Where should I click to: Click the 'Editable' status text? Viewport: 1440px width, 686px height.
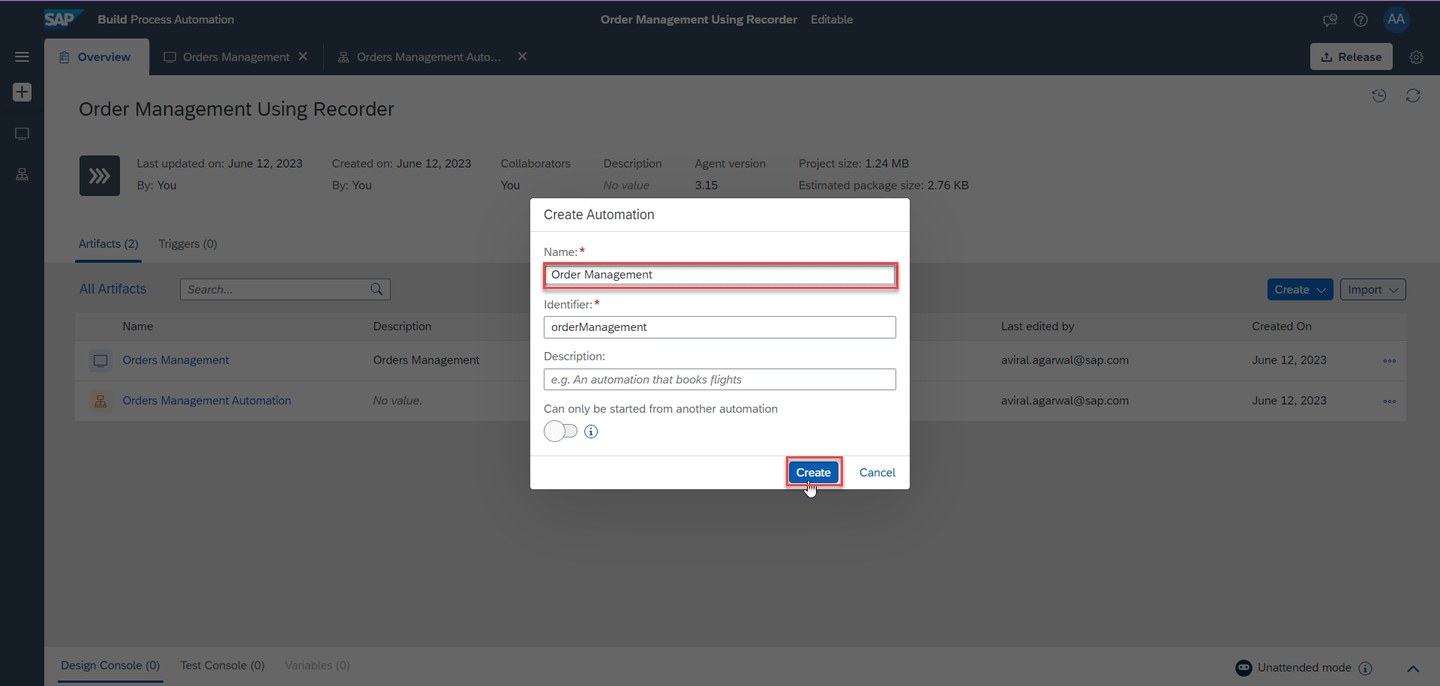coord(832,19)
